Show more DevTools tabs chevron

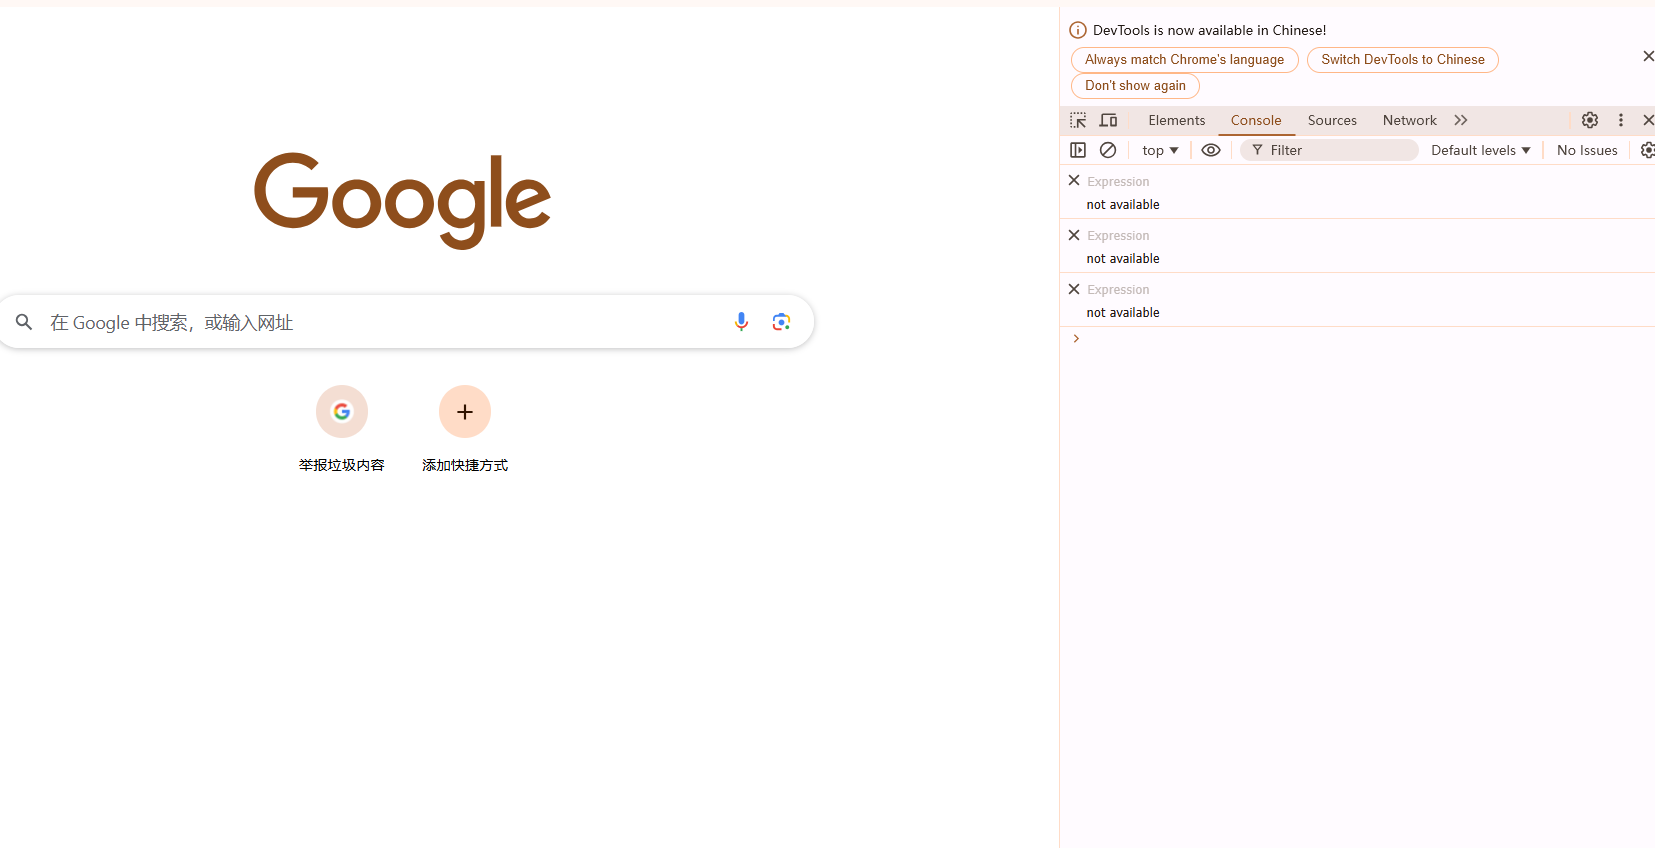[x=1461, y=120]
